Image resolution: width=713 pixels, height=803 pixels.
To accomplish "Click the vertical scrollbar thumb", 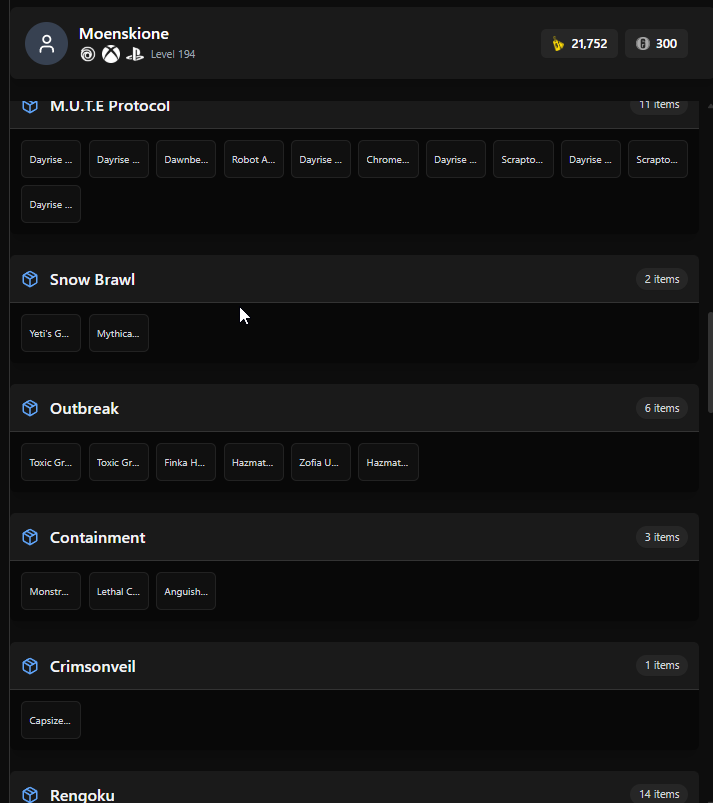I will click(x=710, y=363).
